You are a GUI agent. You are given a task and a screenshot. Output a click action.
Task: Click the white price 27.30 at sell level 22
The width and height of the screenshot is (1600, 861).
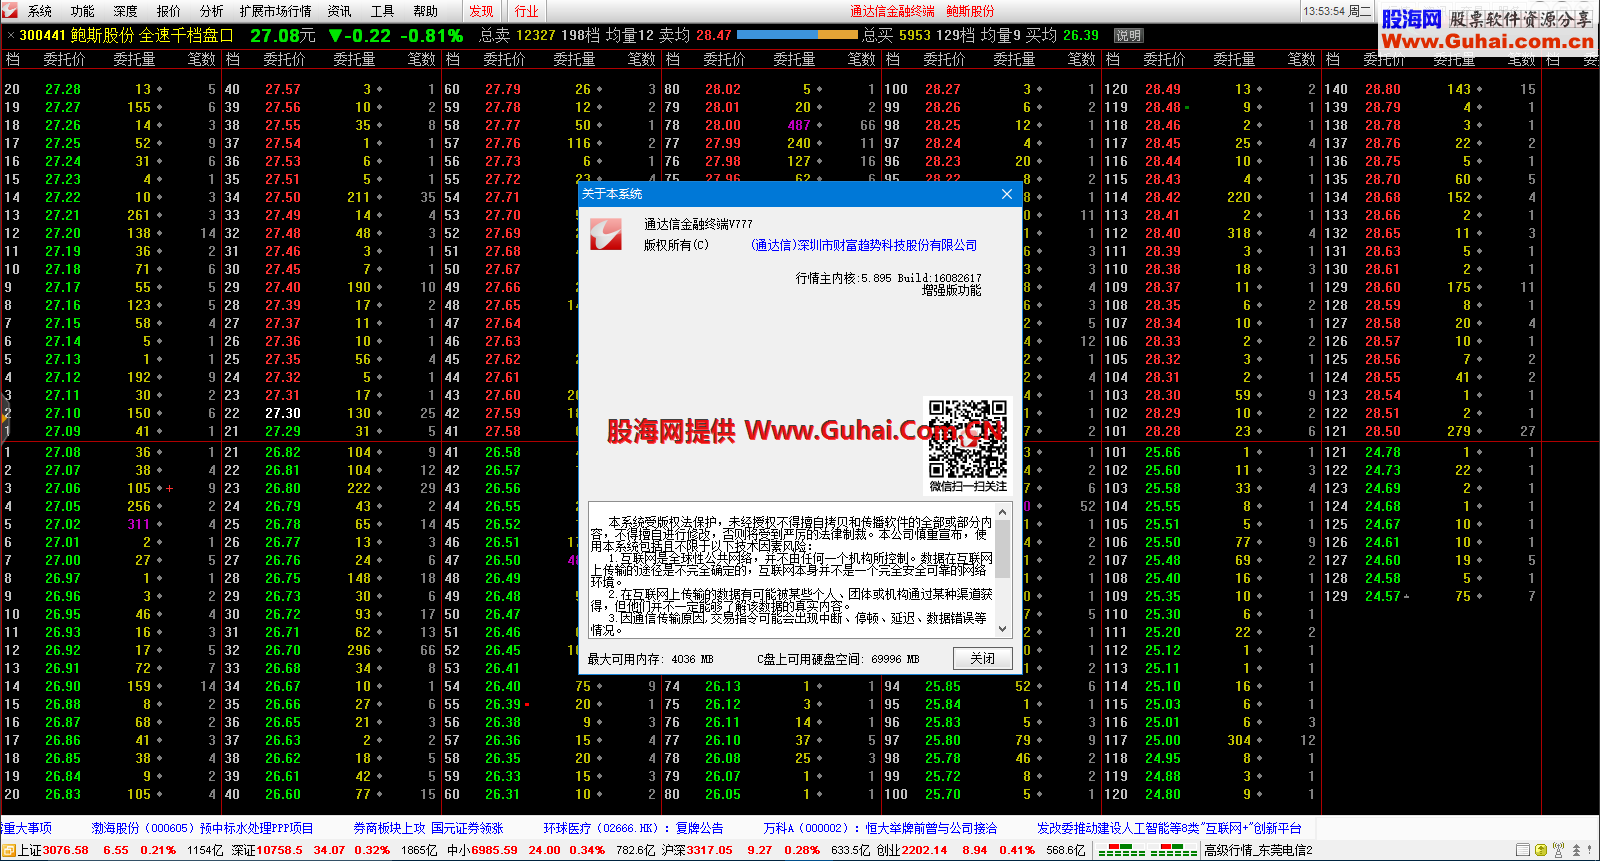(283, 413)
